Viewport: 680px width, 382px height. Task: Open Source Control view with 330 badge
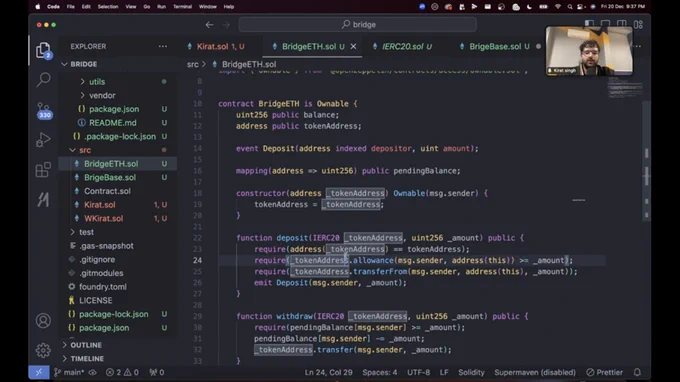tap(43, 110)
